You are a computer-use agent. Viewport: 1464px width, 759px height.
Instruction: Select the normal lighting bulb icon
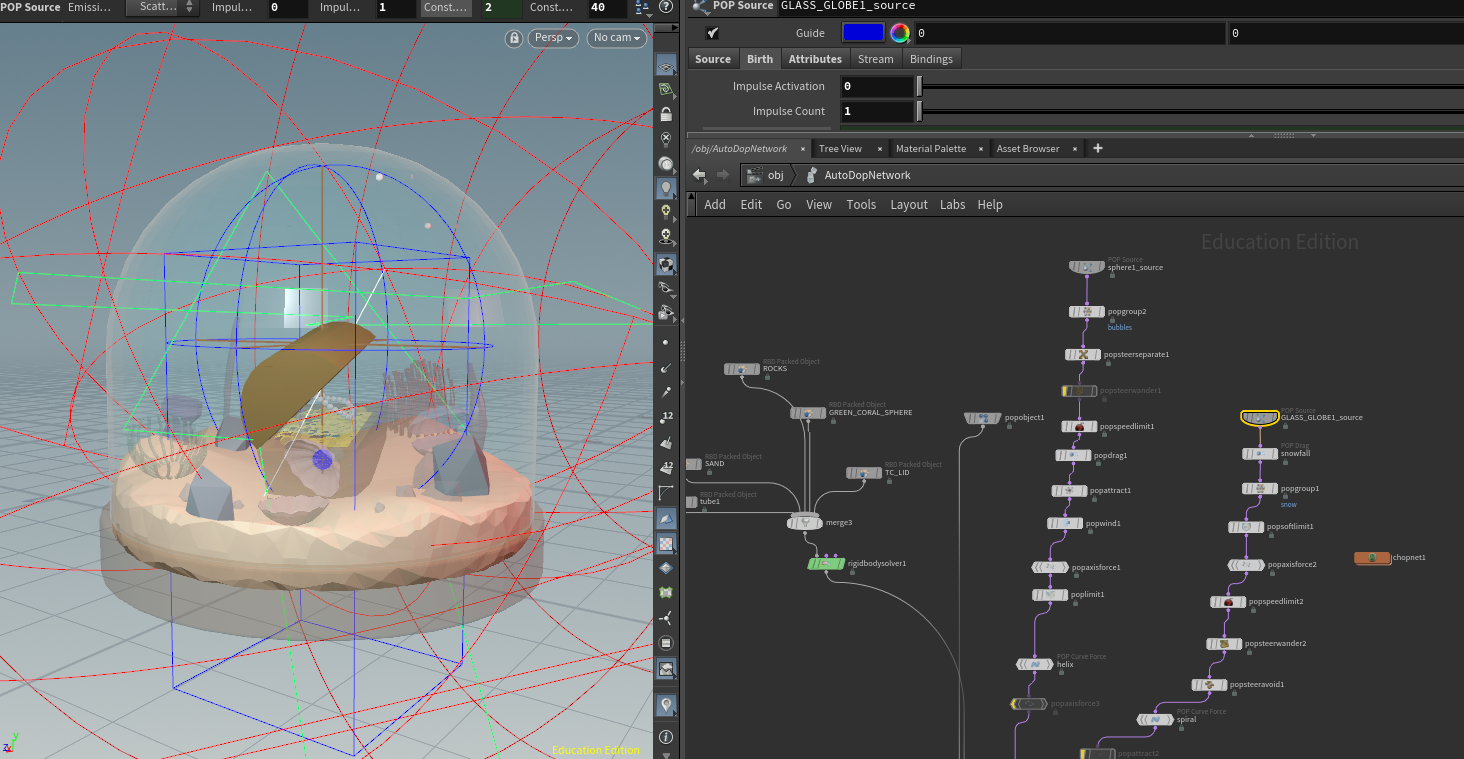pos(666,188)
